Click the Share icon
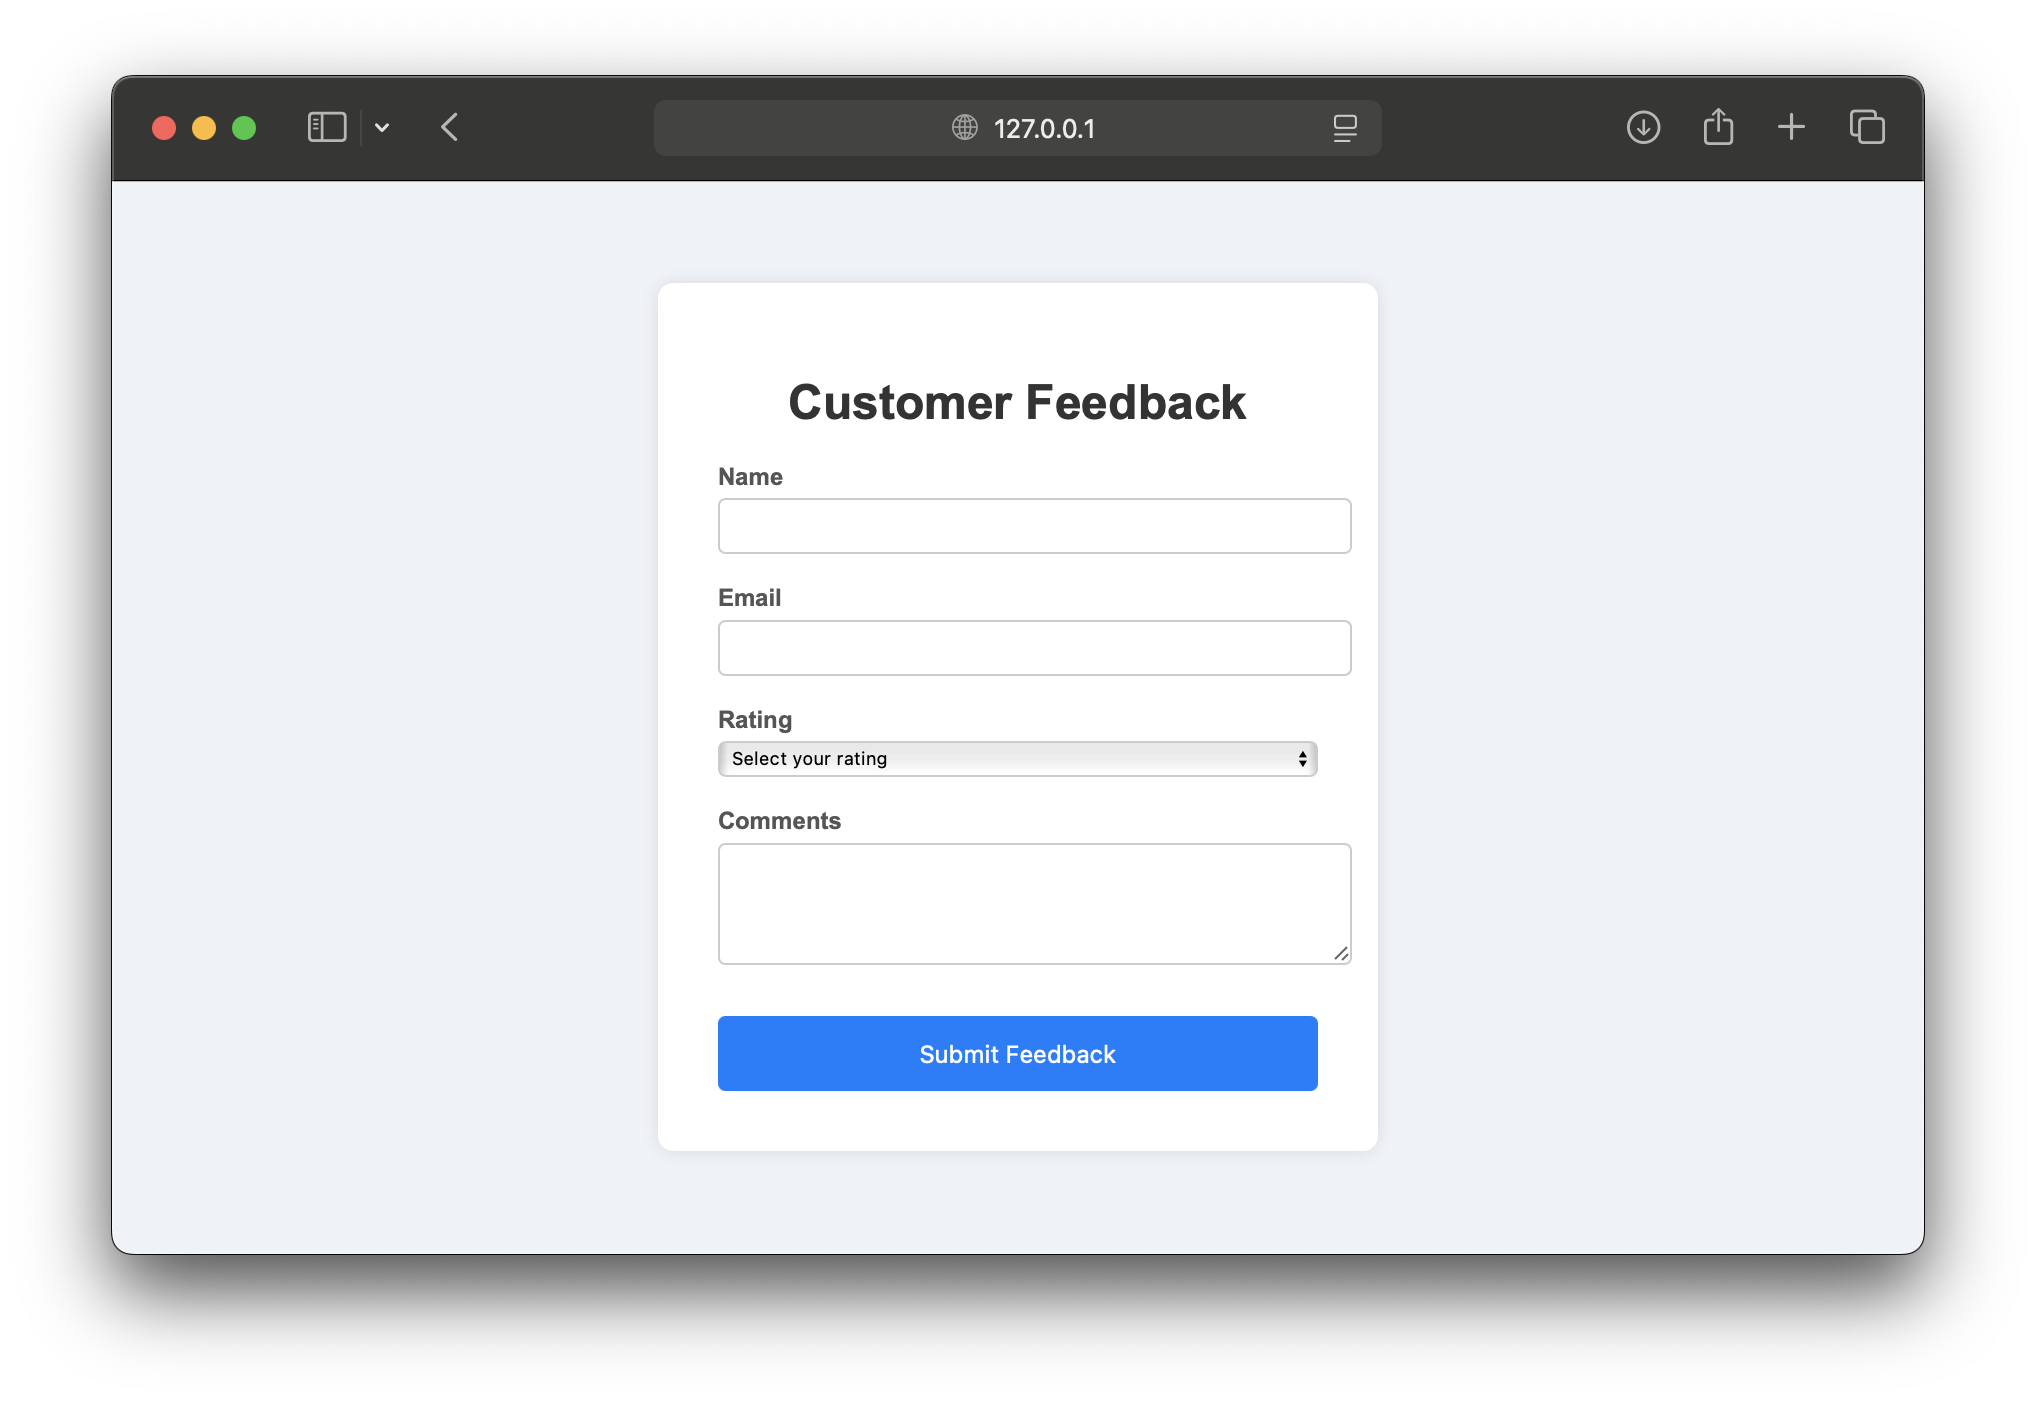Image resolution: width=2036 pixels, height=1402 pixels. tap(1718, 127)
